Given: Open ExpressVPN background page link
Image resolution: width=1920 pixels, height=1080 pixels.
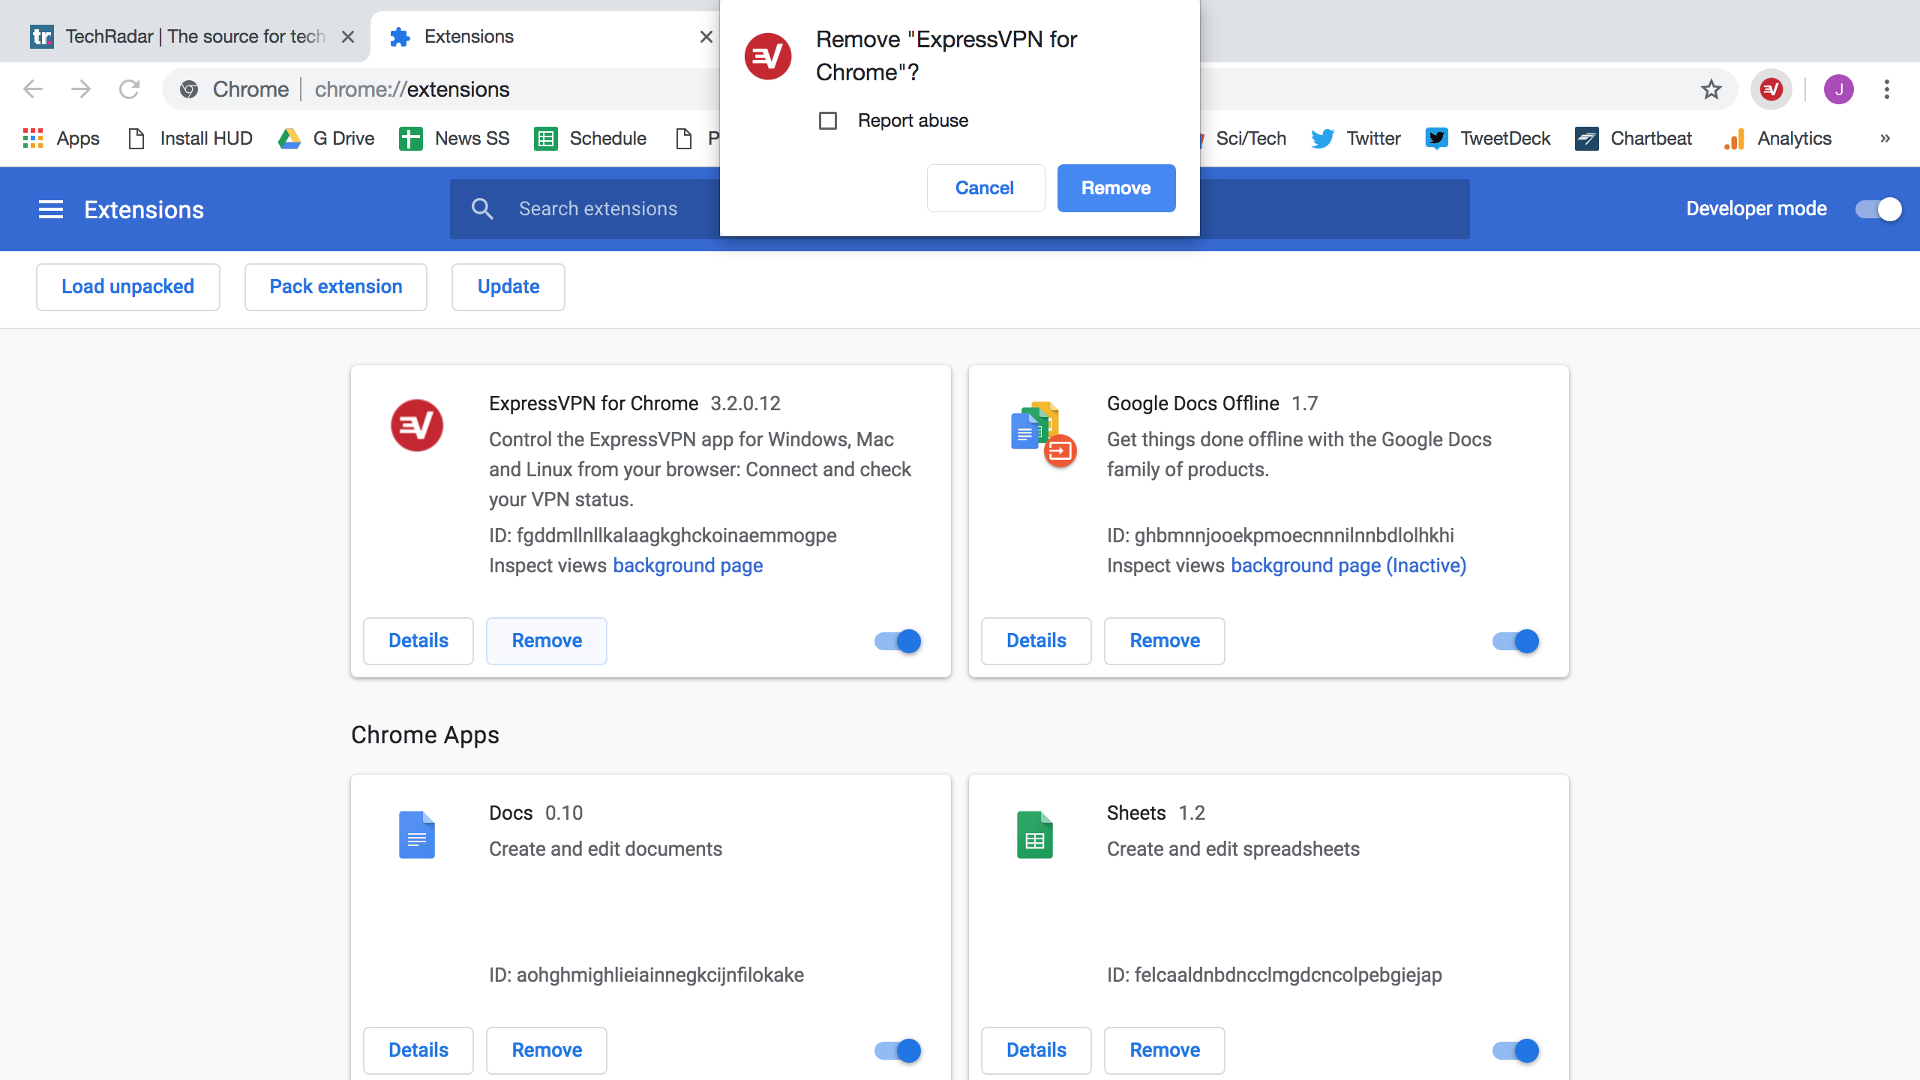Looking at the screenshot, I should click(x=688, y=566).
